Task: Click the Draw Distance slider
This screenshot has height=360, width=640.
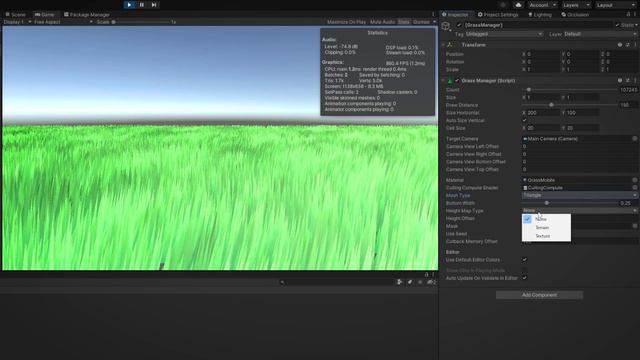Action: click(570, 105)
